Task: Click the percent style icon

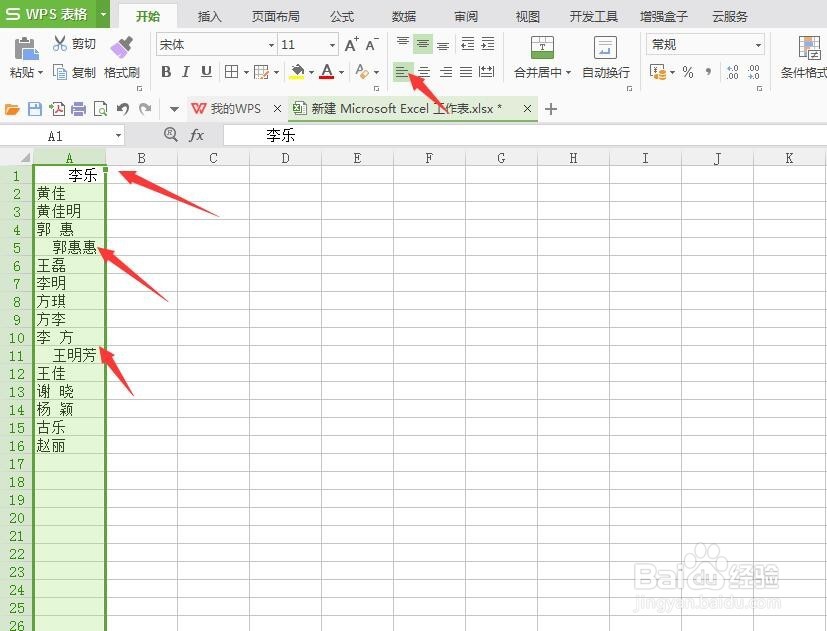Action: coord(688,72)
